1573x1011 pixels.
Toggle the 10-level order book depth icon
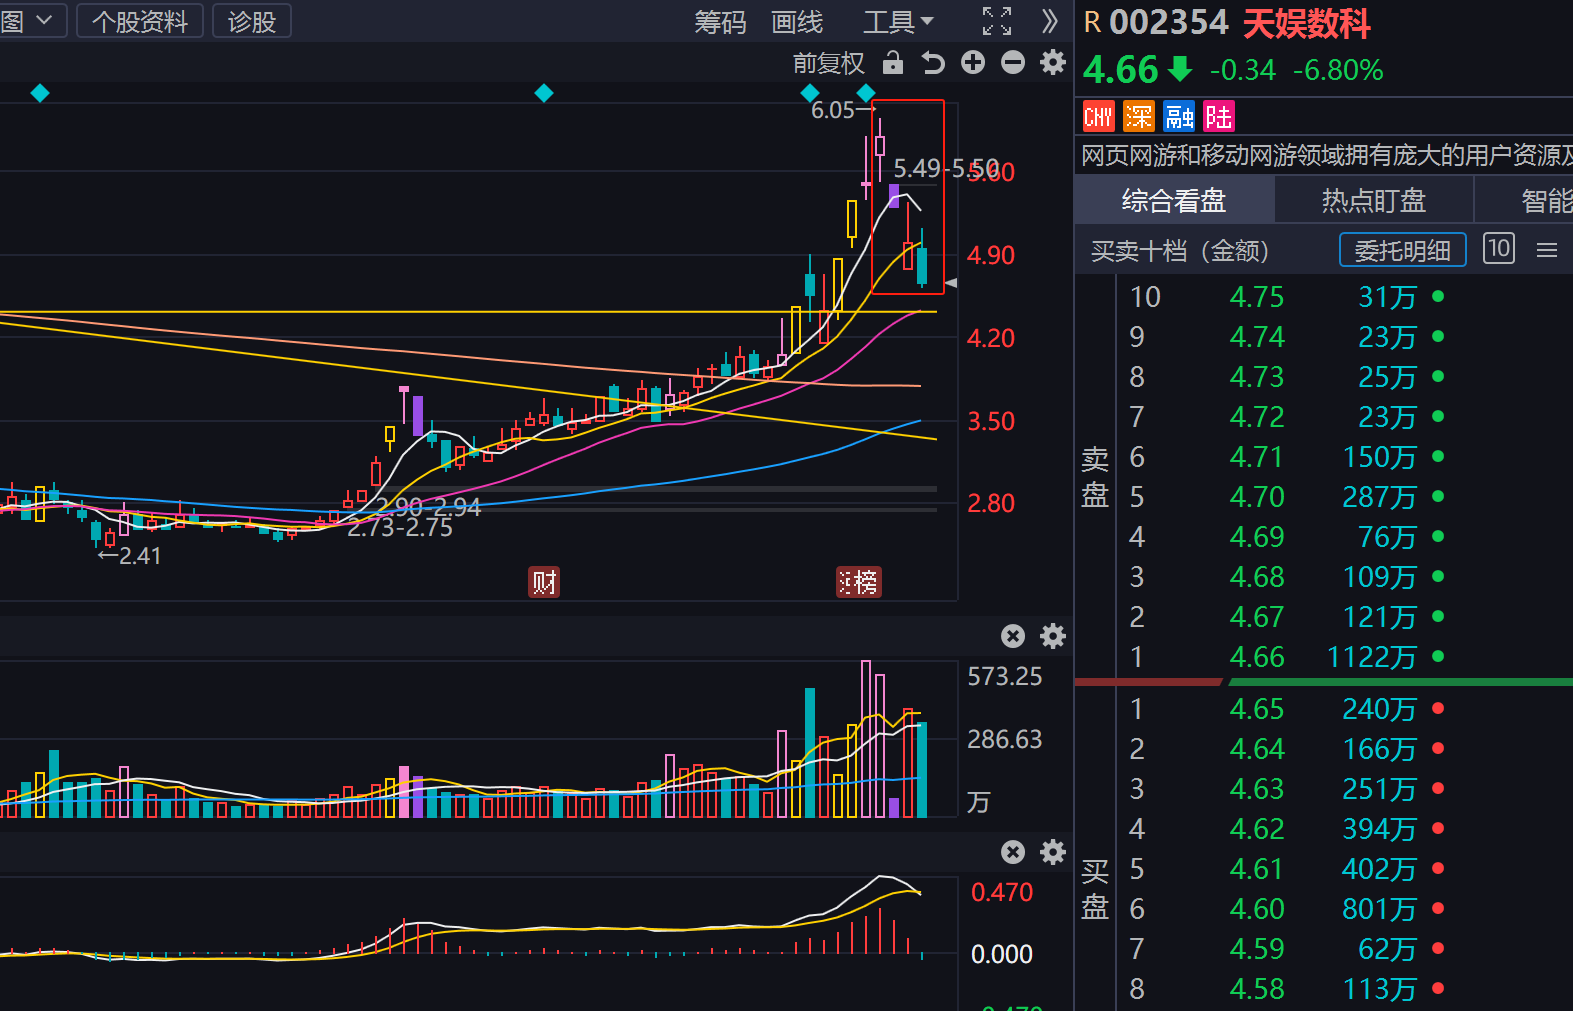coord(1499,248)
